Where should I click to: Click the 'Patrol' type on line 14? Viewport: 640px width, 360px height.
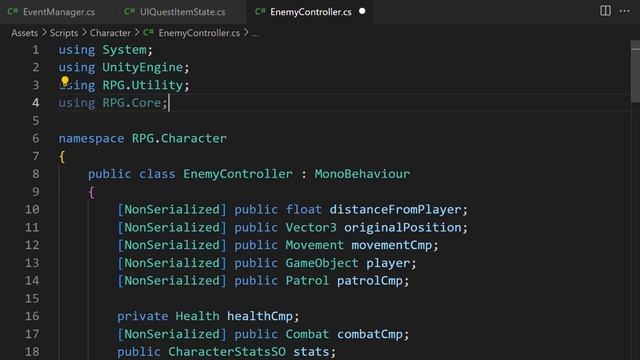(x=307, y=280)
